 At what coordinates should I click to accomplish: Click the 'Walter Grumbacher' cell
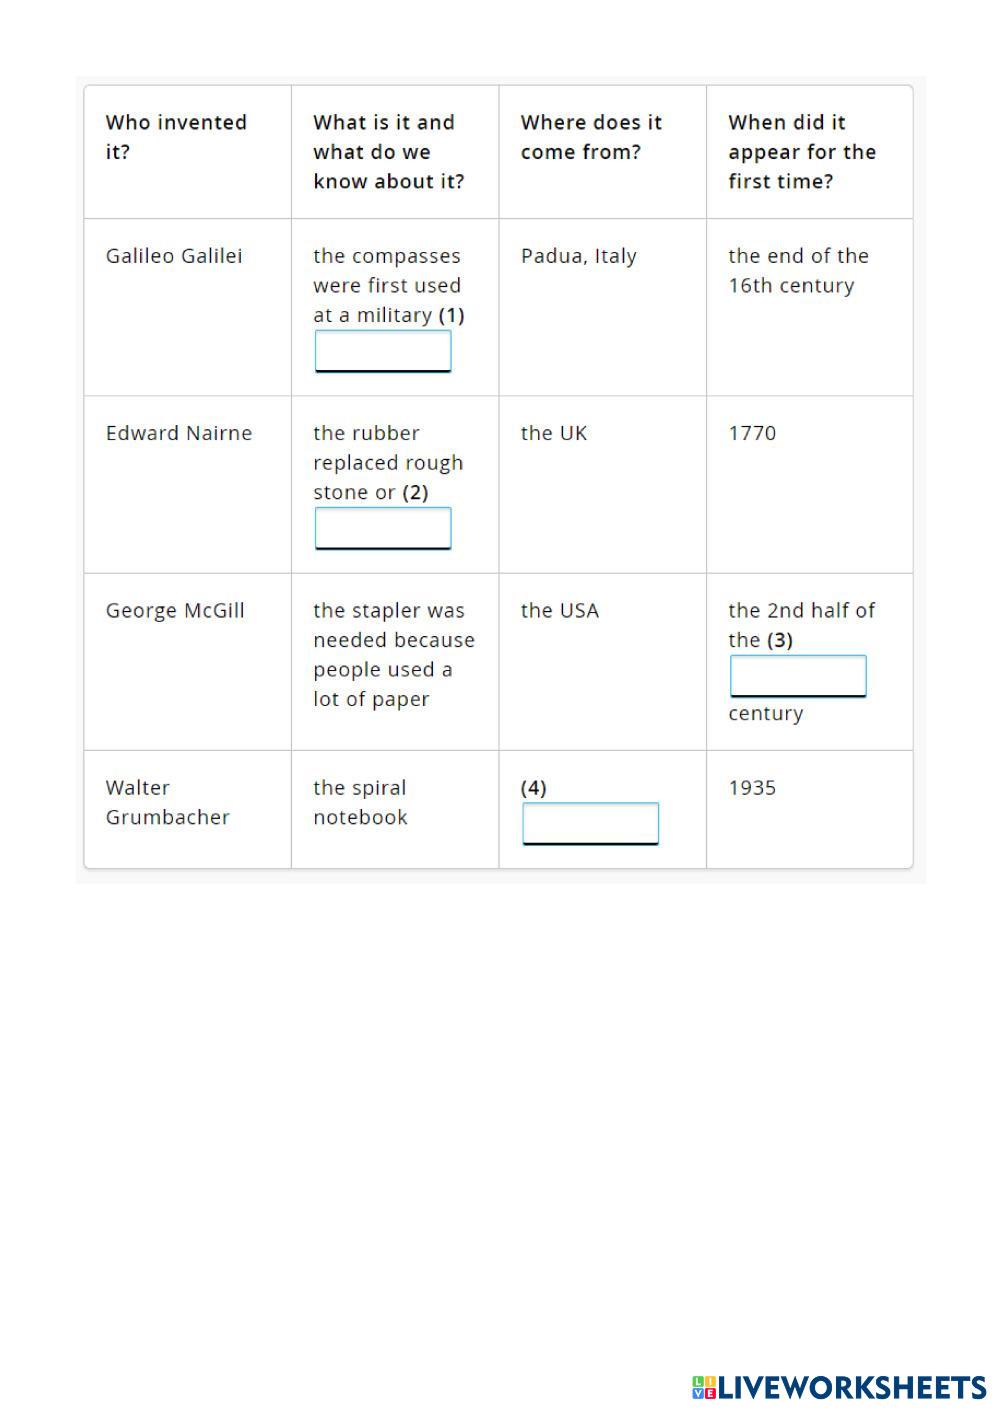tap(167, 802)
